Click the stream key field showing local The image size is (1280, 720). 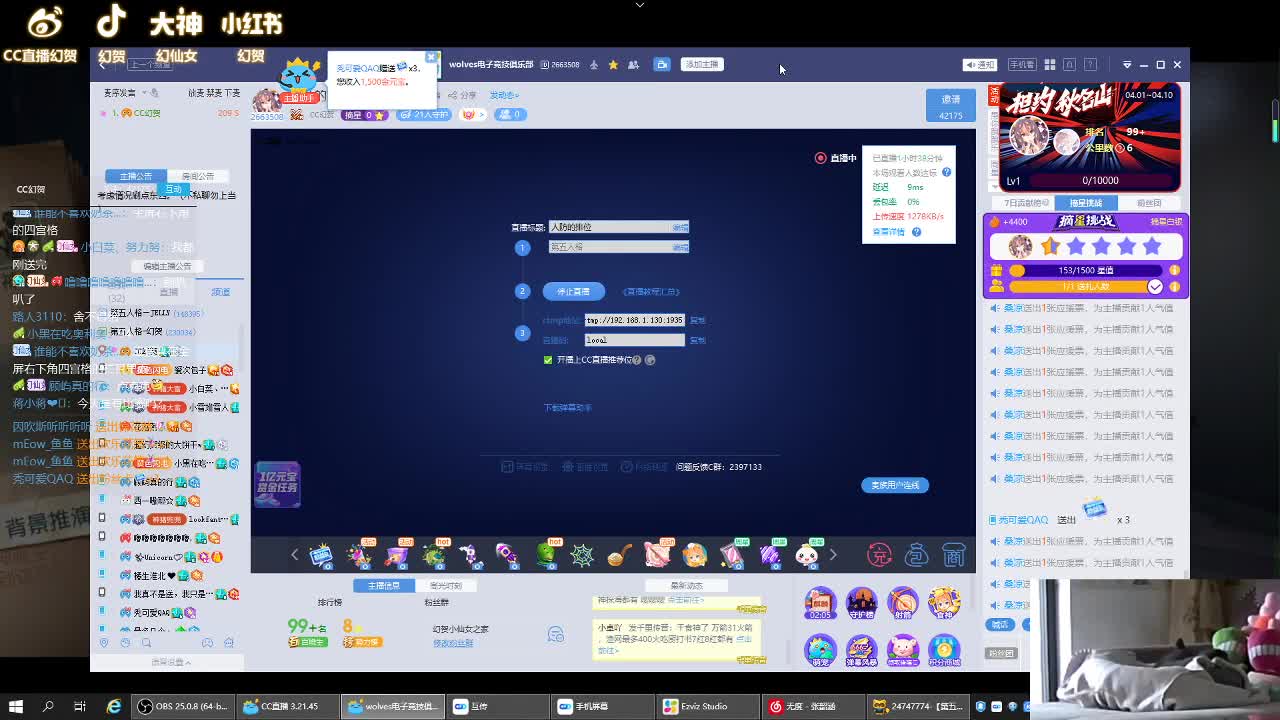coord(634,340)
